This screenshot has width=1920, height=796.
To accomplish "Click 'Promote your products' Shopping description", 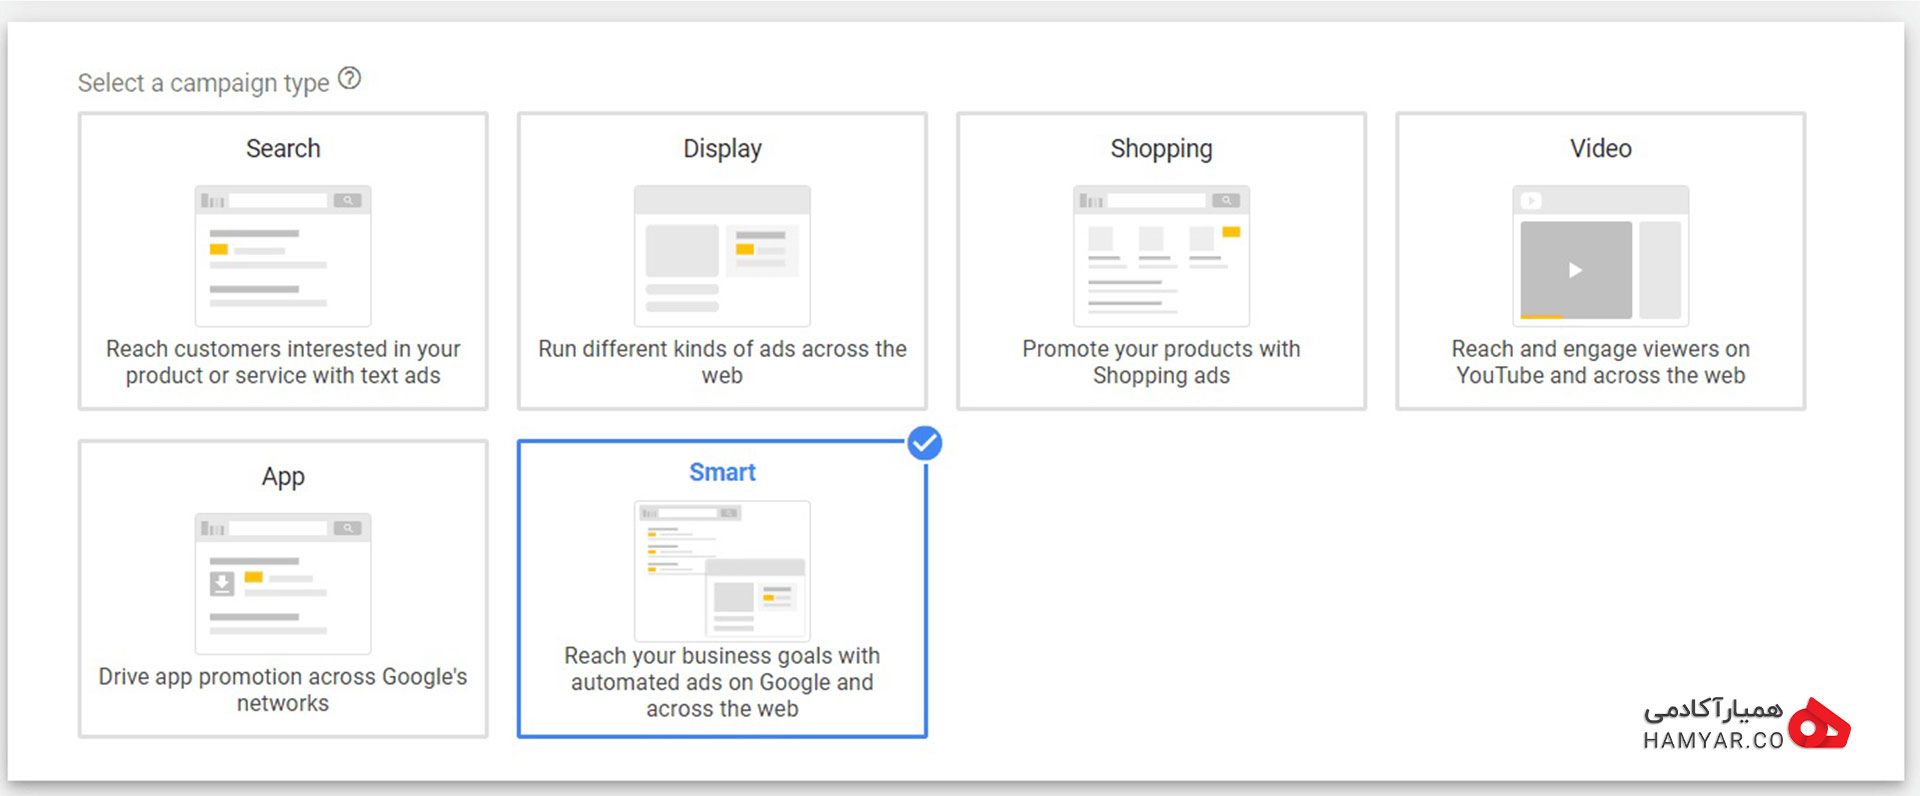I will (1161, 362).
